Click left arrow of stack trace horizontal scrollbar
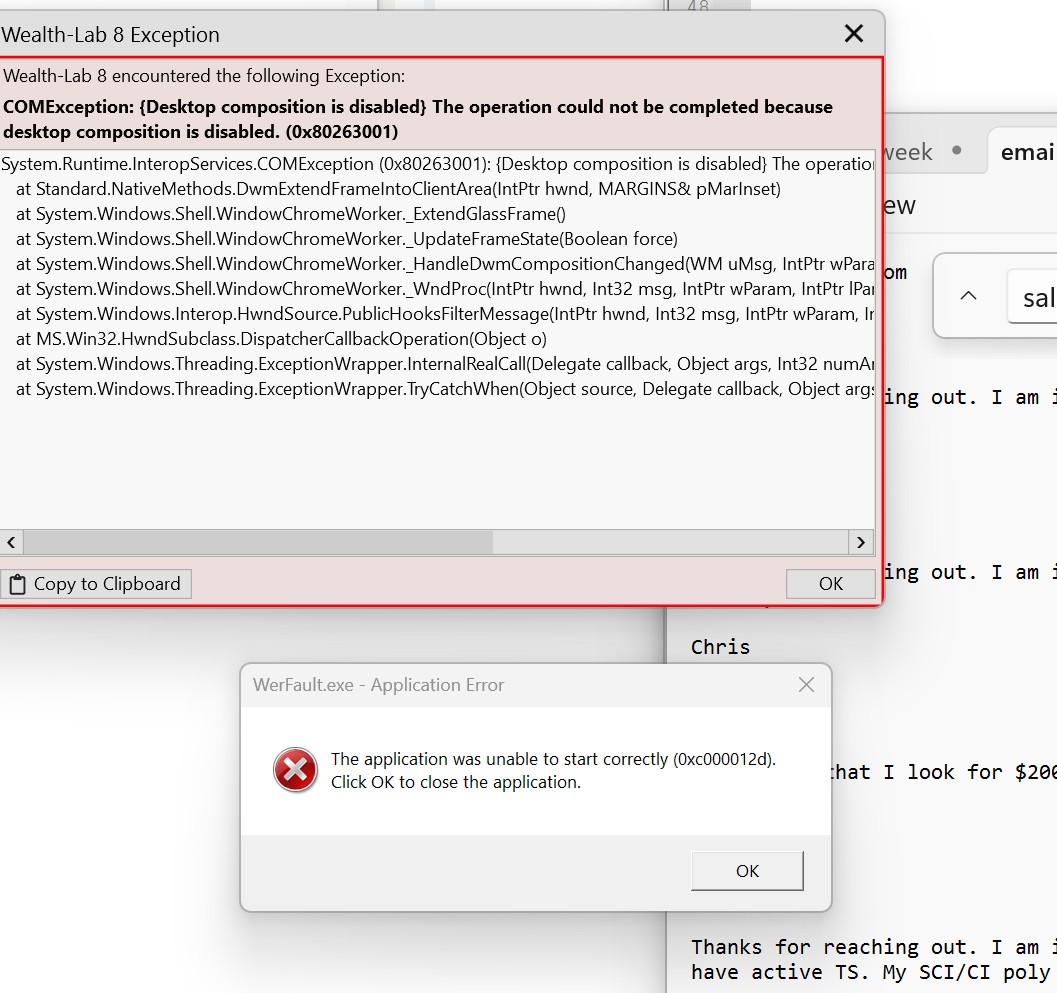The width and height of the screenshot is (1057, 993). tap(11, 542)
